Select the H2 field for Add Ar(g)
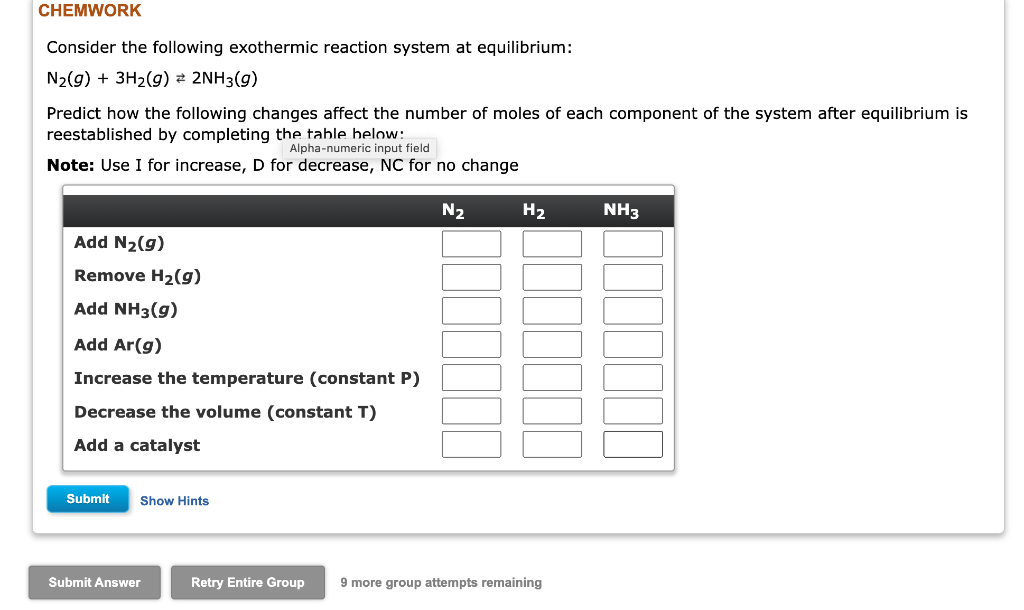The width and height of the screenshot is (1024, 610). pyautogui.click(x=552, y=344)
